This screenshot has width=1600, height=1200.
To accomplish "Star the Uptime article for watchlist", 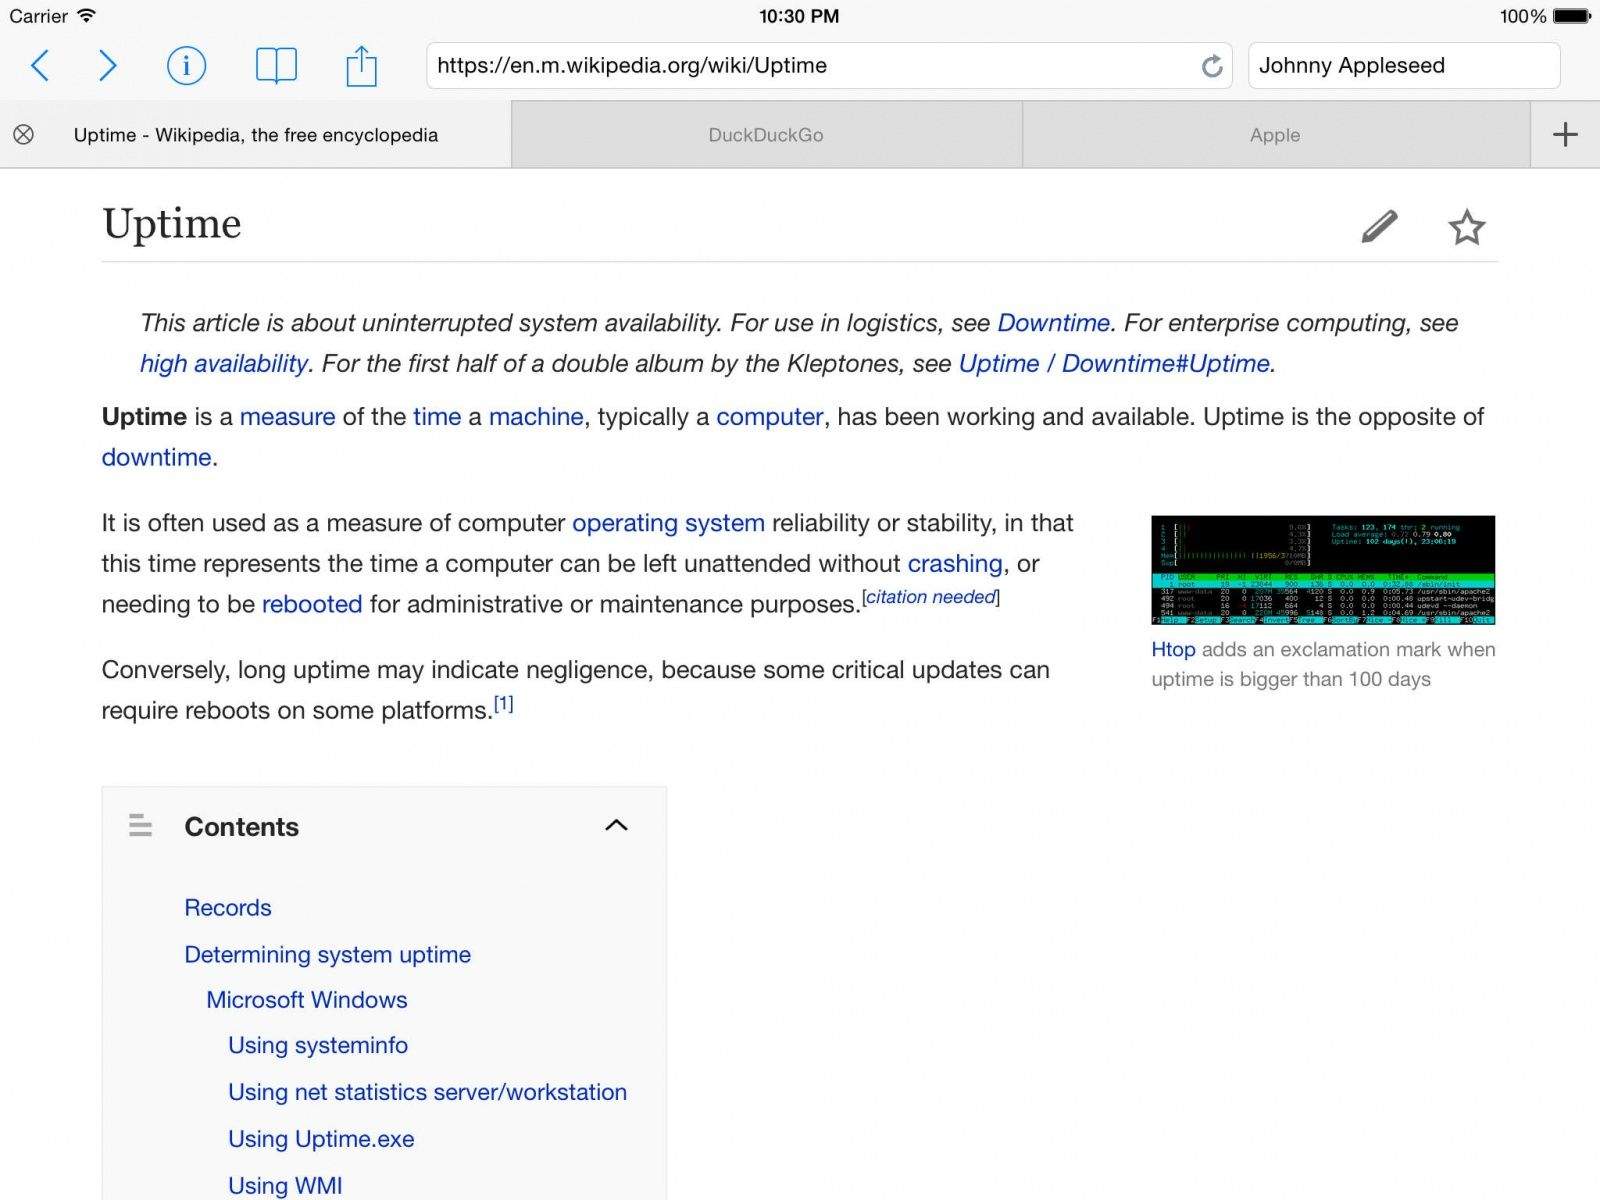I will (x=1466, y=227).
